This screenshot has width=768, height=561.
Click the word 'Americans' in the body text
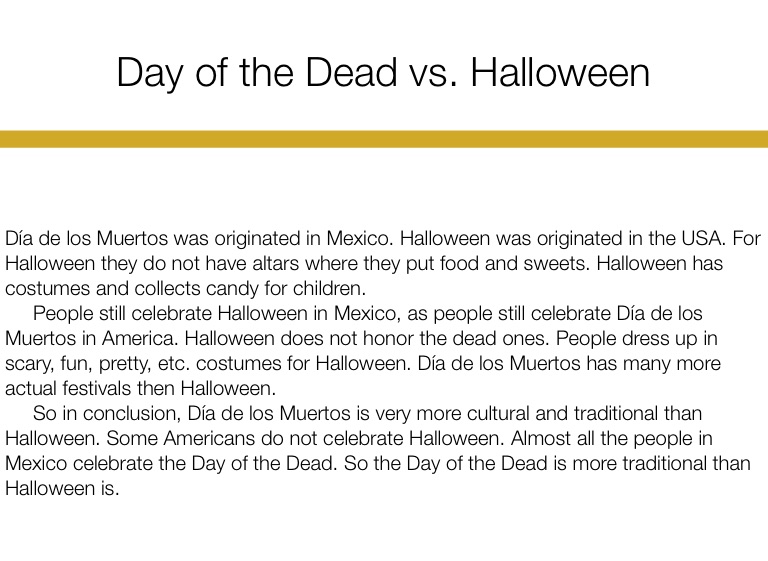pyautogui.click(x=198, y=439)
